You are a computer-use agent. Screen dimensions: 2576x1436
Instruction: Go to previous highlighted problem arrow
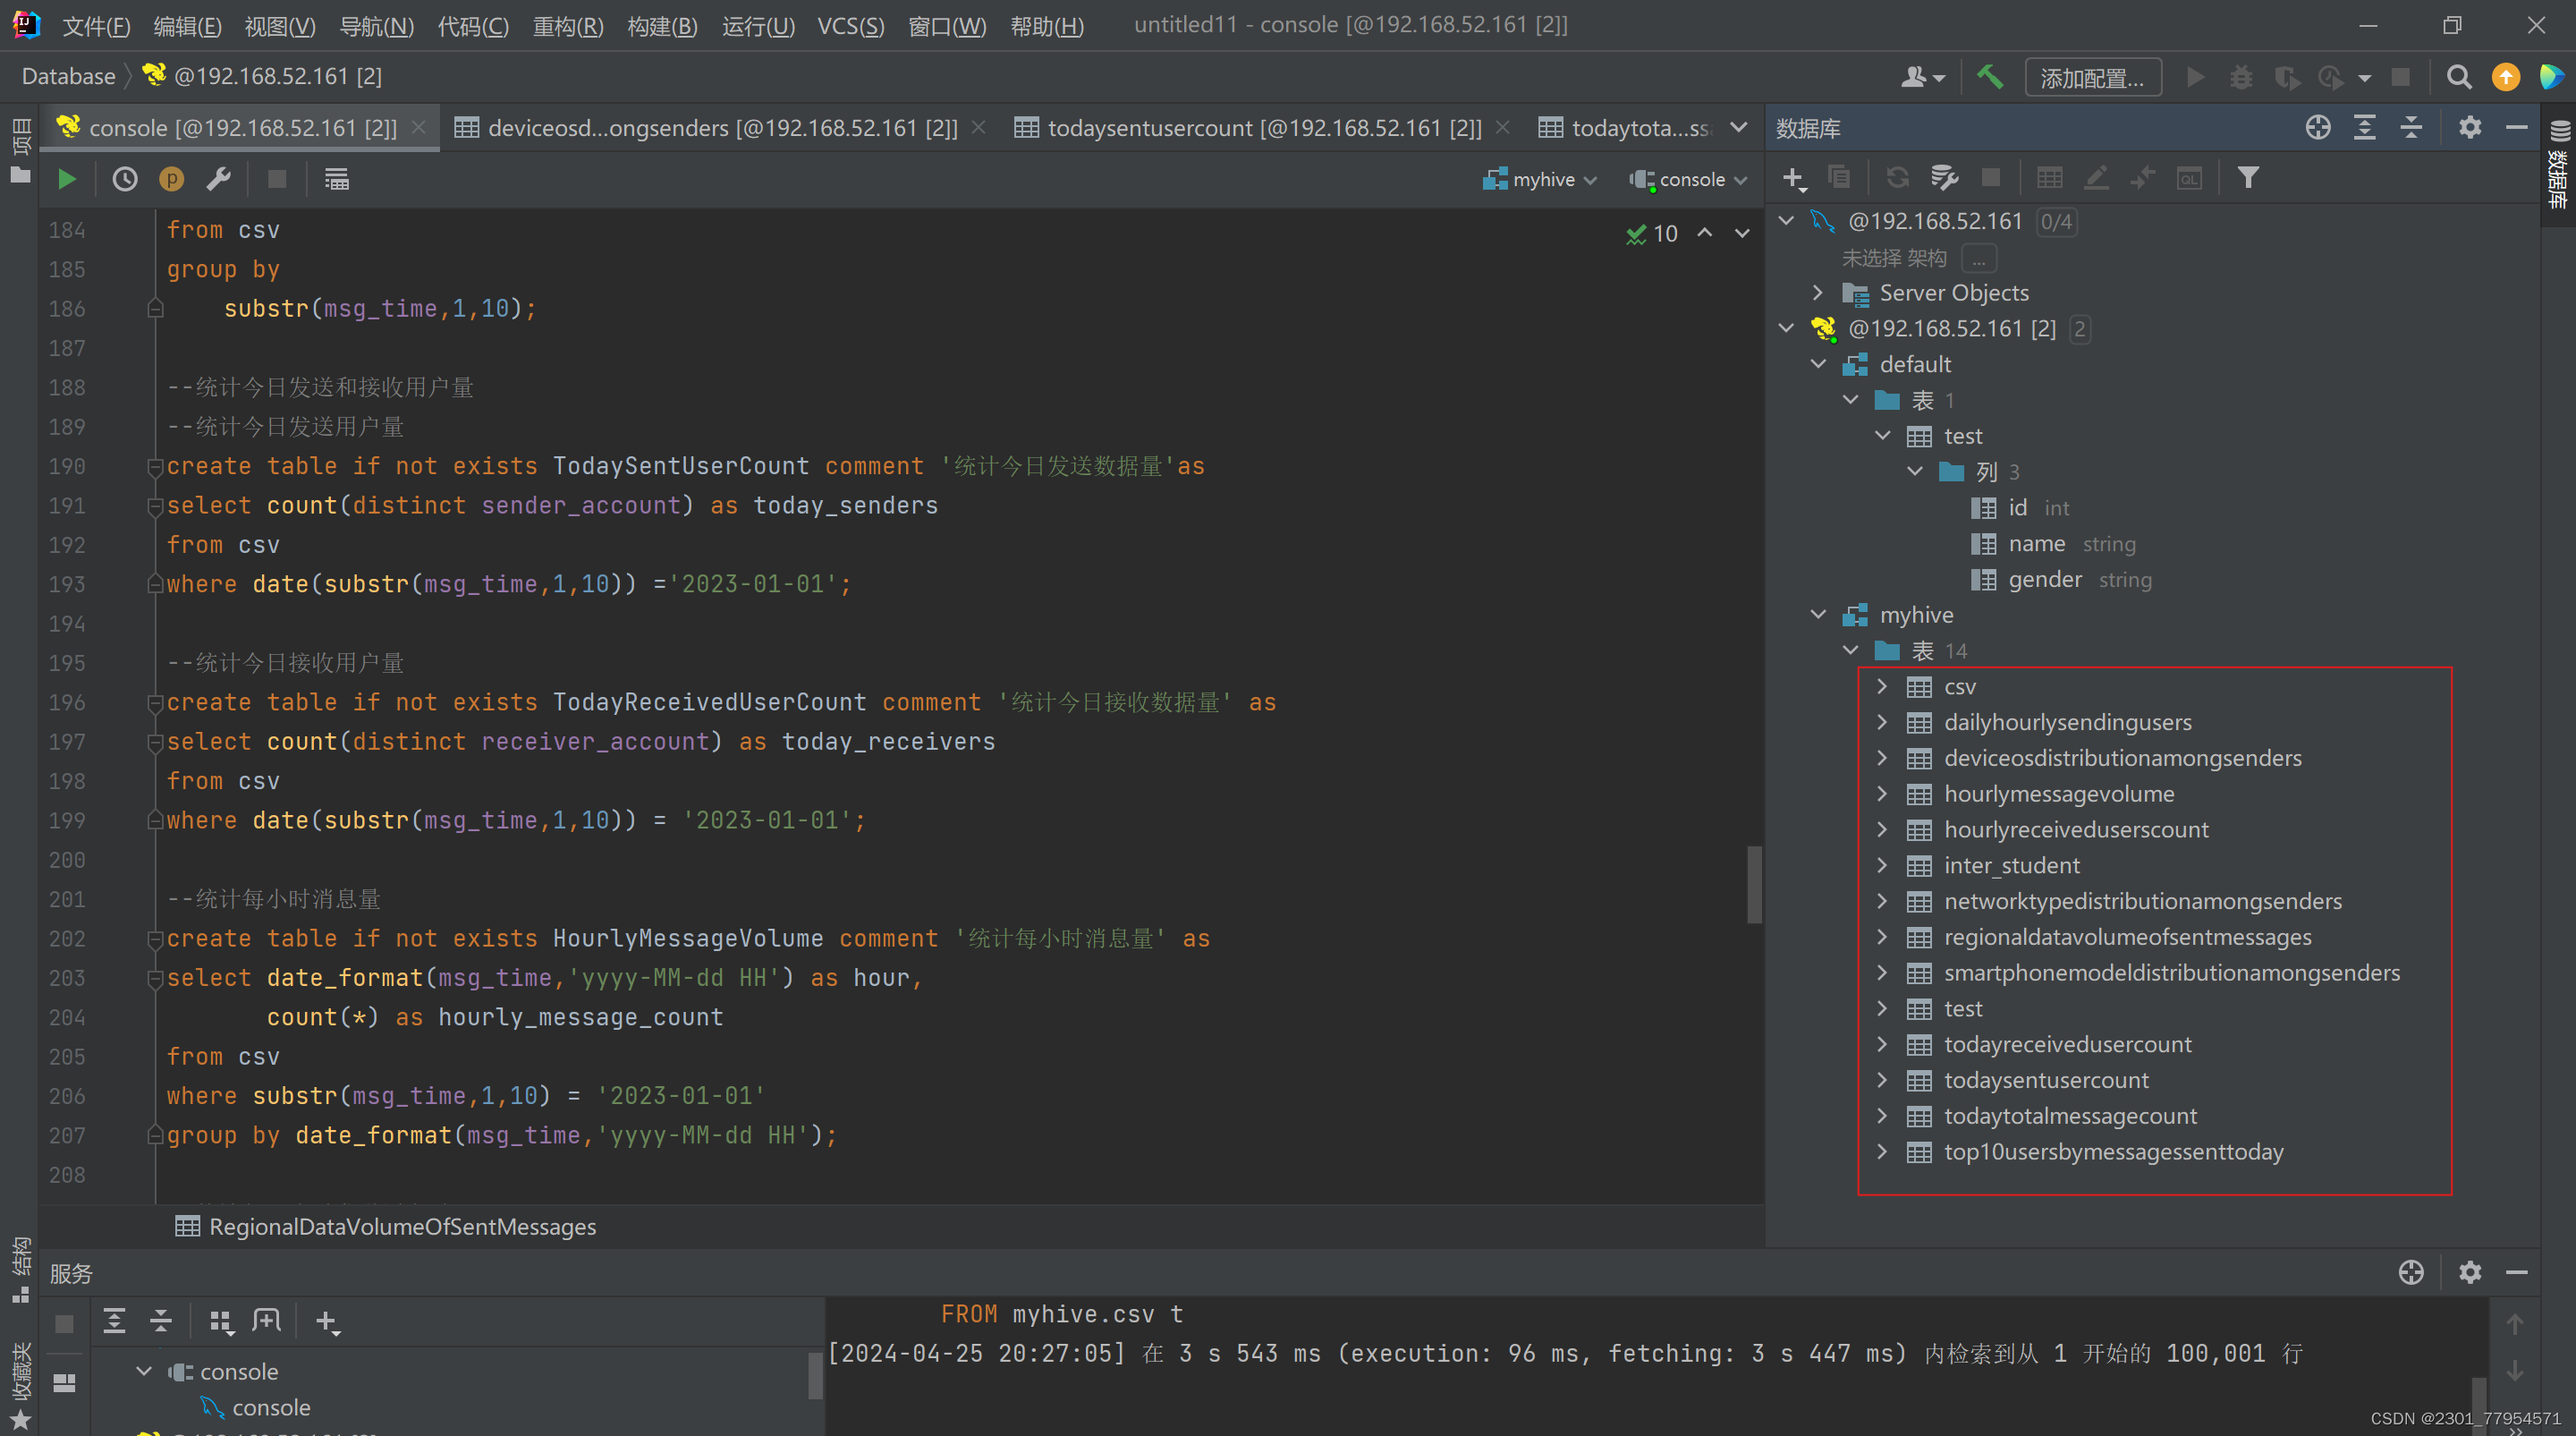[1705, 233]
